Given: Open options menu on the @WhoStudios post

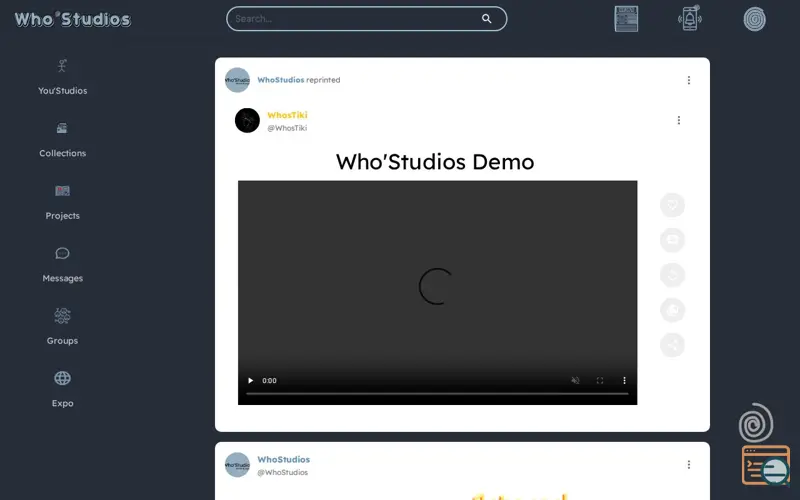Looking at the screenshot, I should [x=689, y=464].
